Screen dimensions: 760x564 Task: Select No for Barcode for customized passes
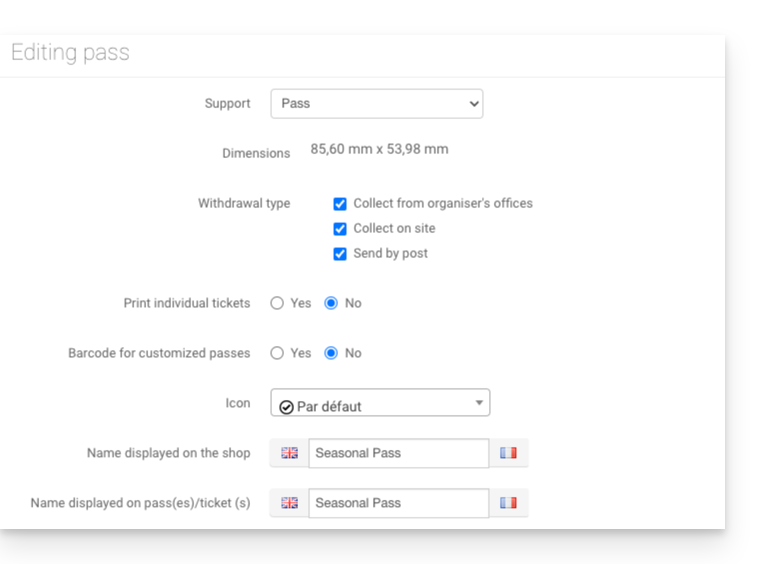(x=331, y=353)
